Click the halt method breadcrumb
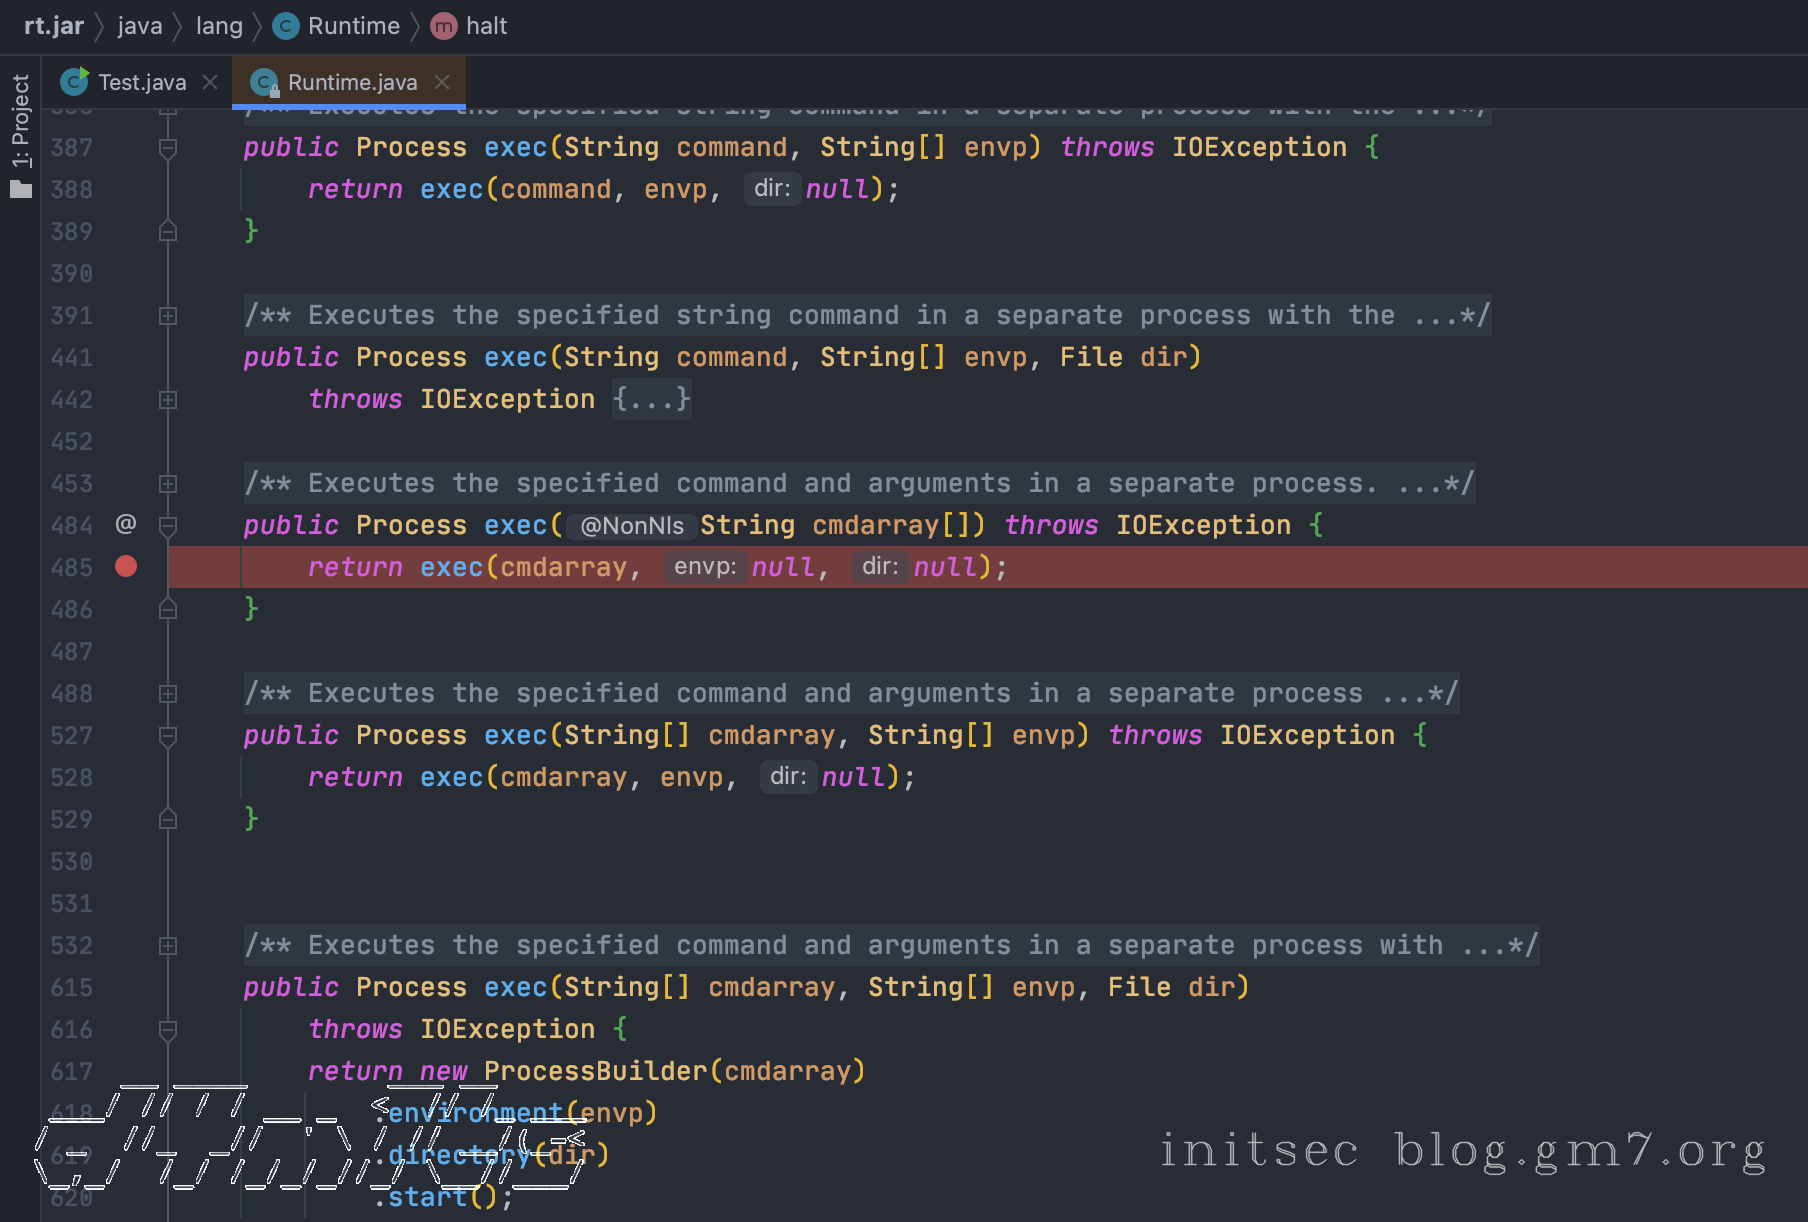The width and height of the screenshot is (1808, 1222). click(486, 26)
